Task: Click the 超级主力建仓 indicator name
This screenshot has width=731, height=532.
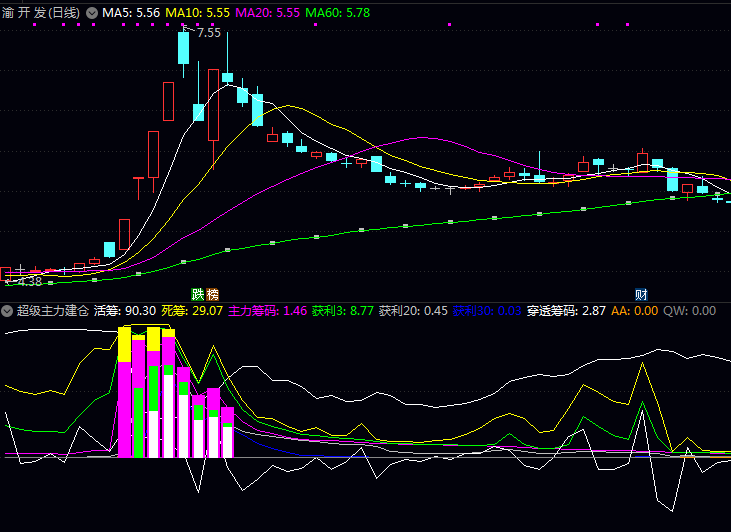Action: click(52, 311)
